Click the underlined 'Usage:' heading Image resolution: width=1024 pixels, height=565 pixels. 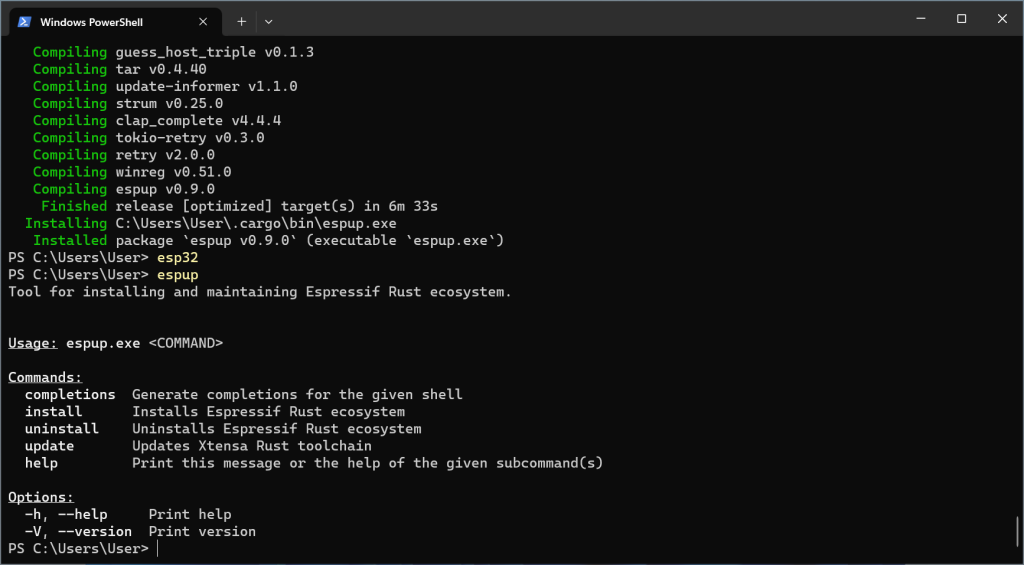pyautogui.click(x=33, y=343)
